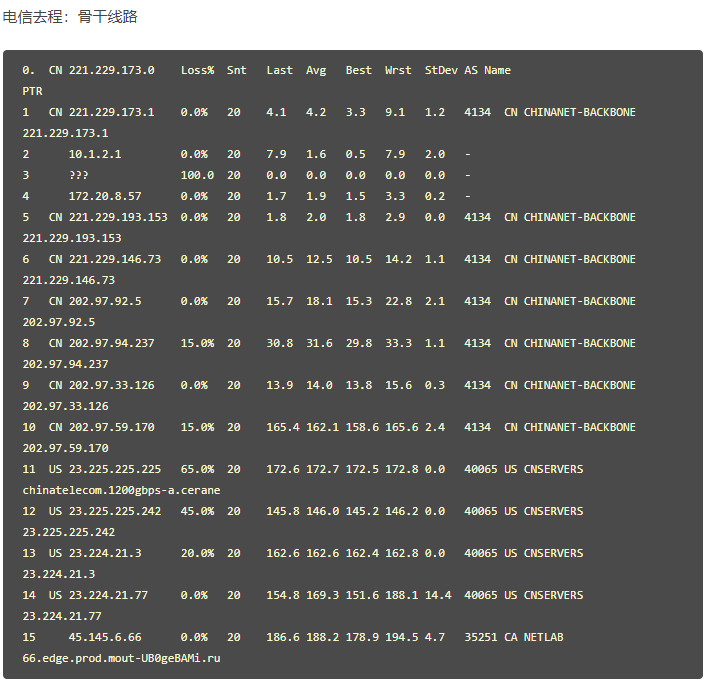Screen dimensions: 714x688
Task: Click IP address 45.145.6.66 in hop 15
Action: tap(105, 637)
